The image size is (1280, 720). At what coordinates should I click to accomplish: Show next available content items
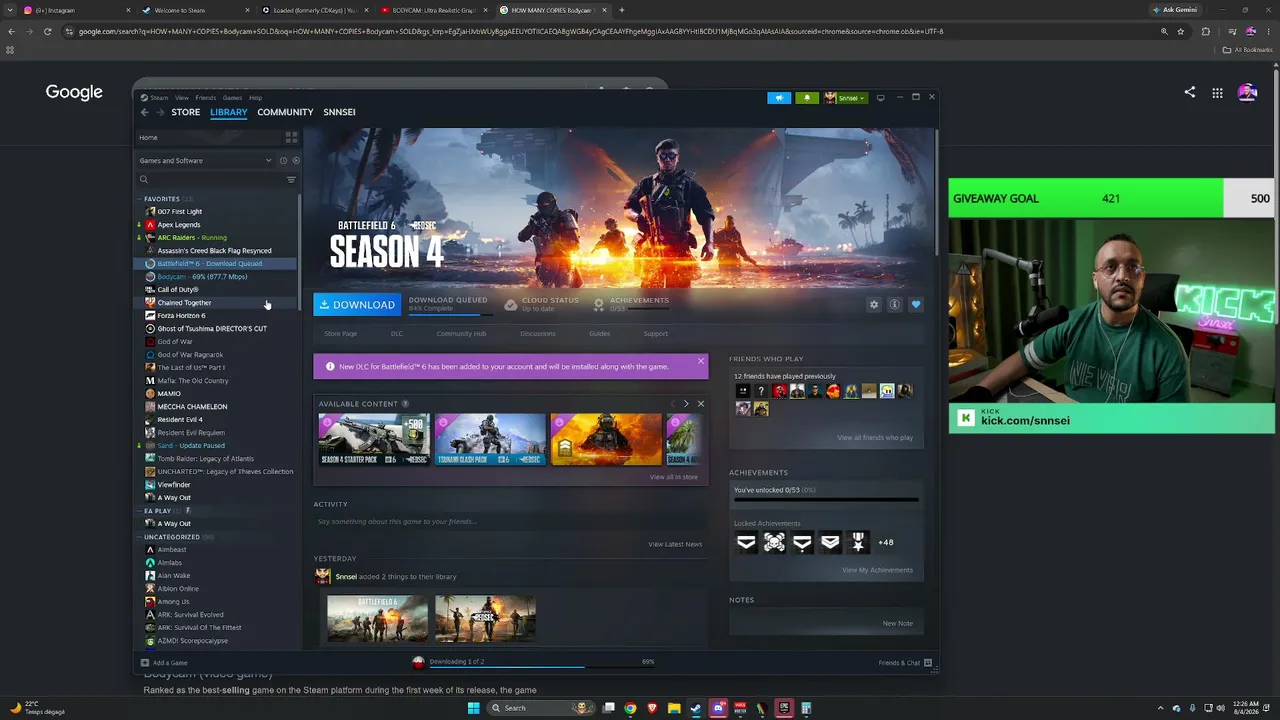(686, 404)
